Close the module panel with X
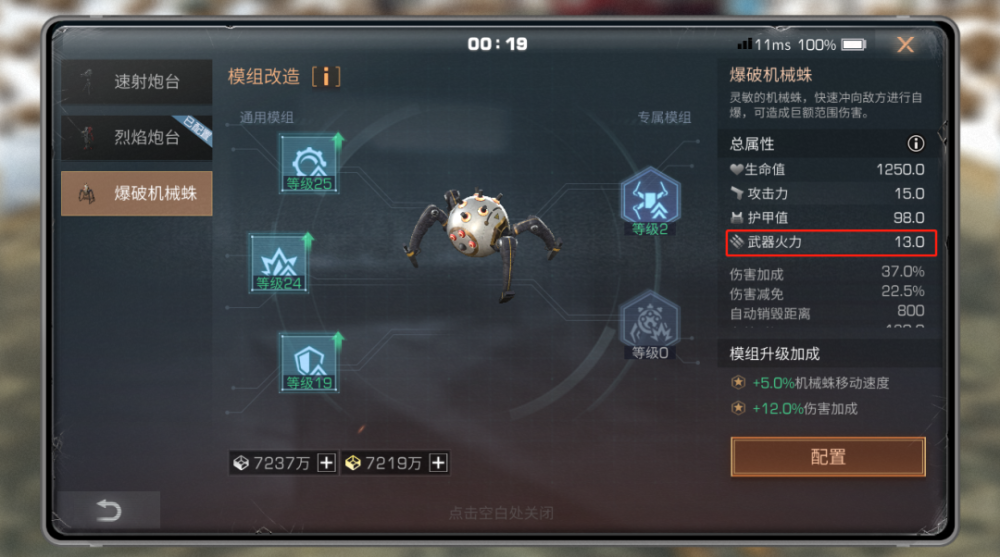Image resolution: width=1000 pixels, height=557 pixels. [x=906, y=45]
